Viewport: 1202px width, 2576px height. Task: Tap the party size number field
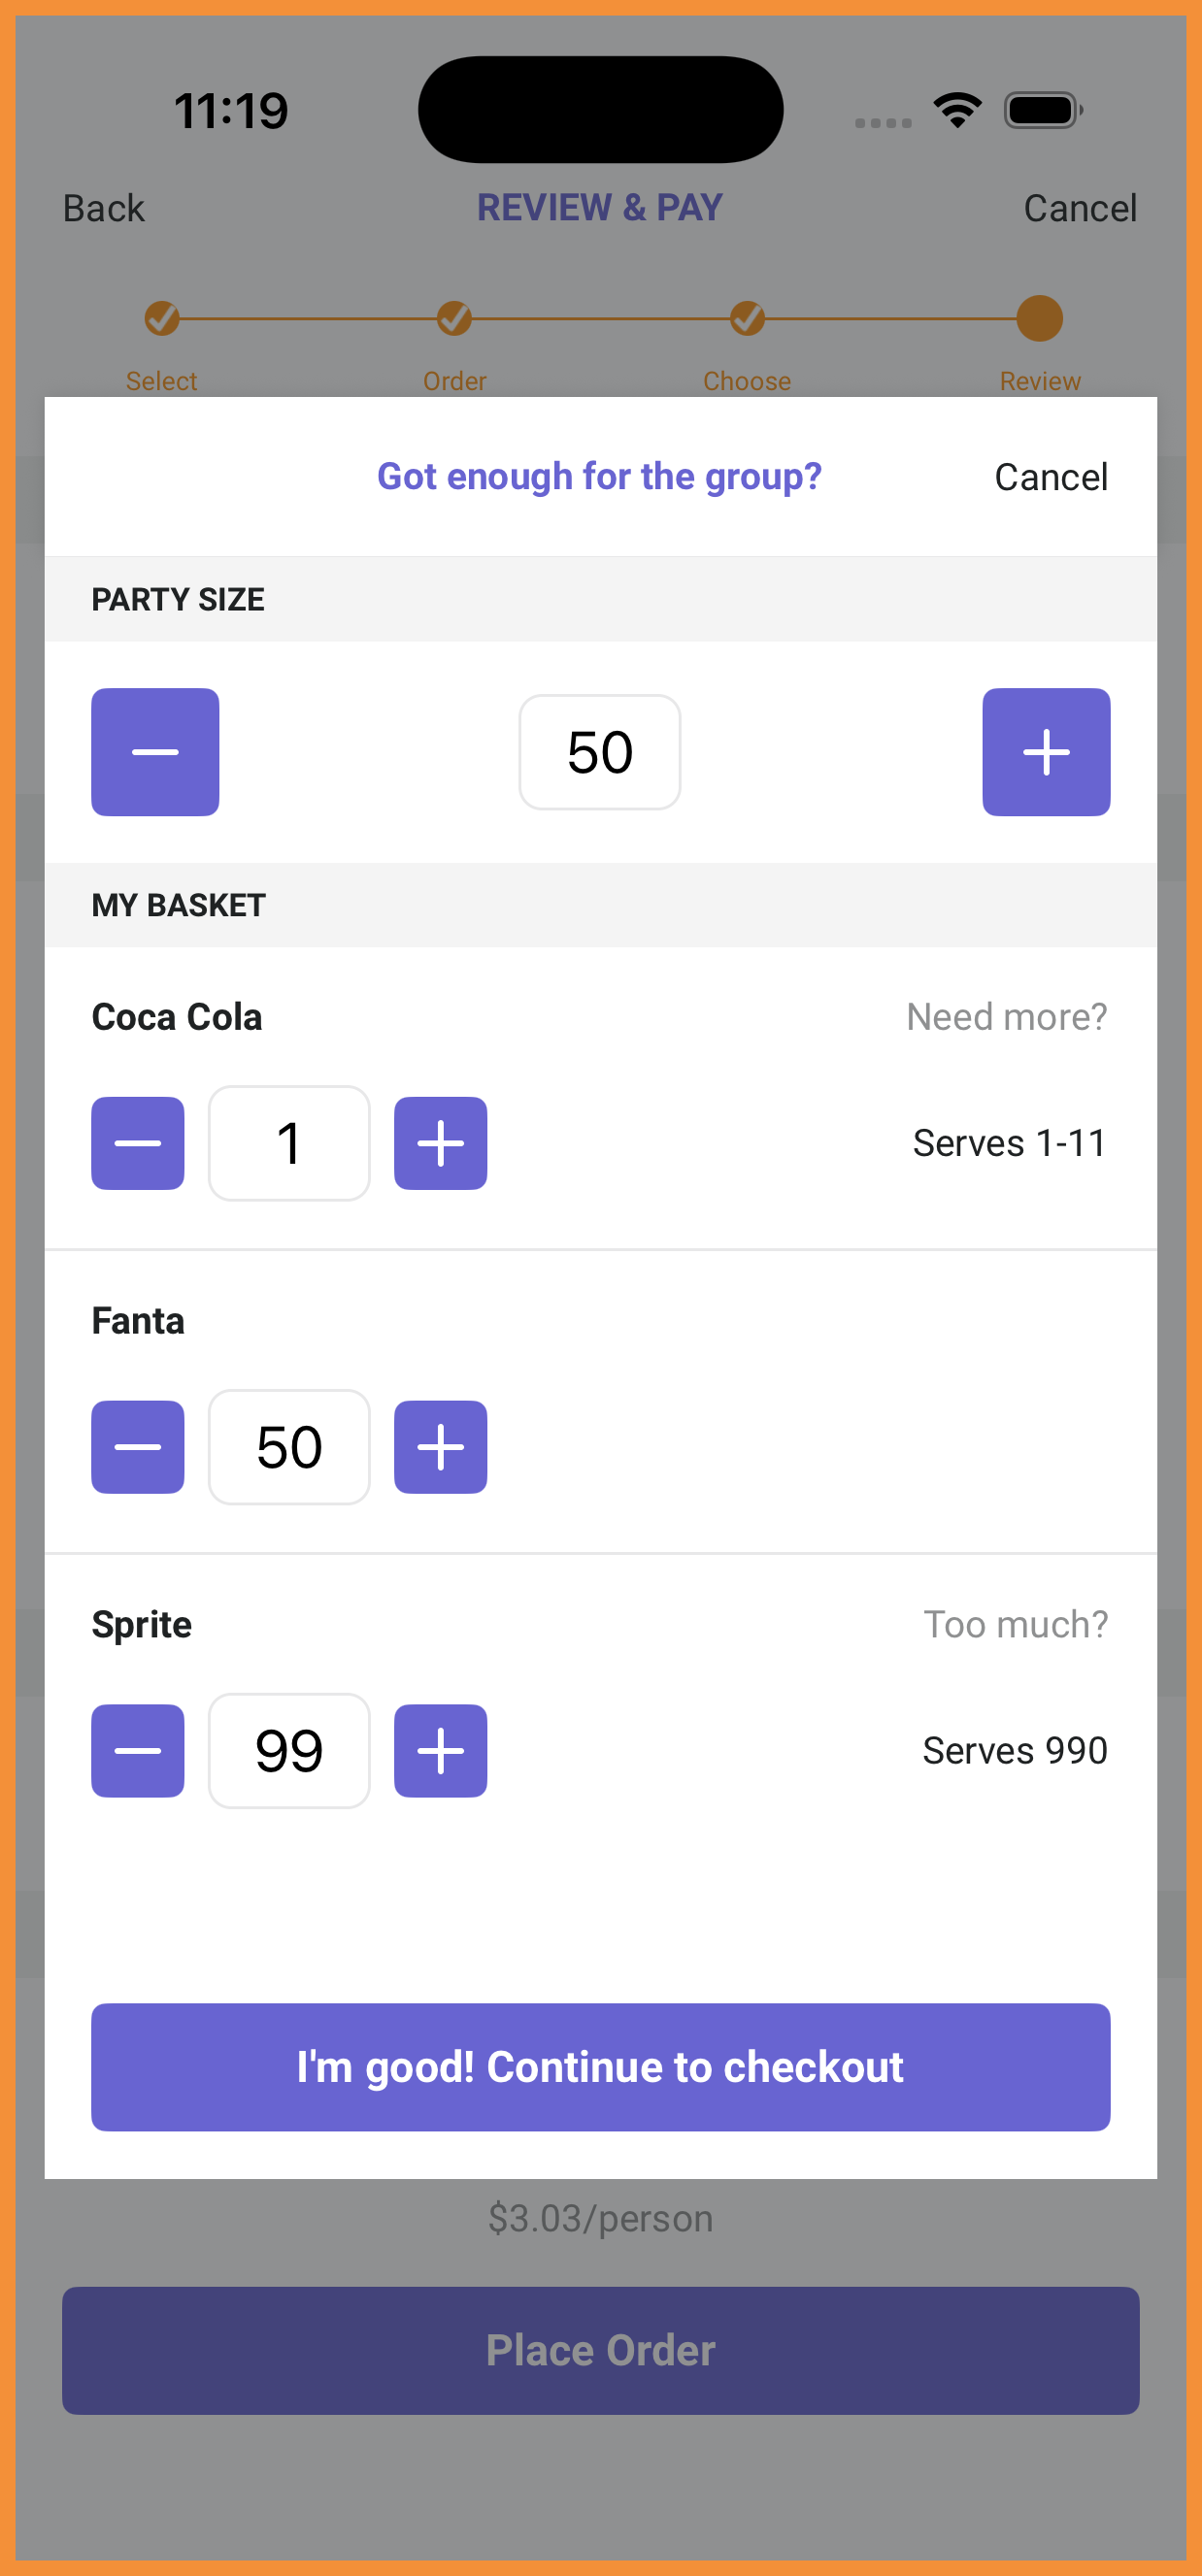click(x=600, y=752)
